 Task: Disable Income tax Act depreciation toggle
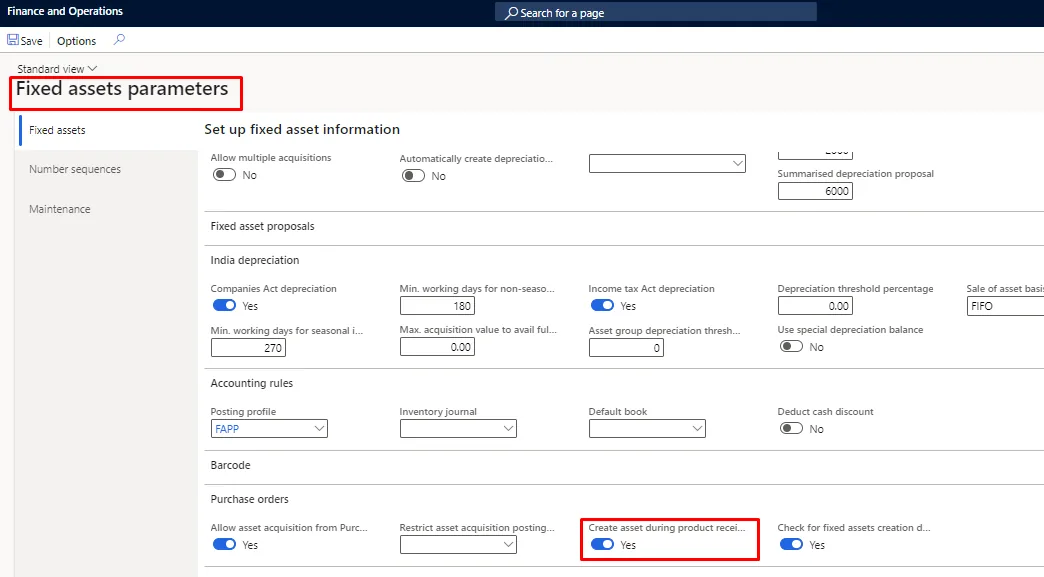pyautogui.click(x=603, y=305)
